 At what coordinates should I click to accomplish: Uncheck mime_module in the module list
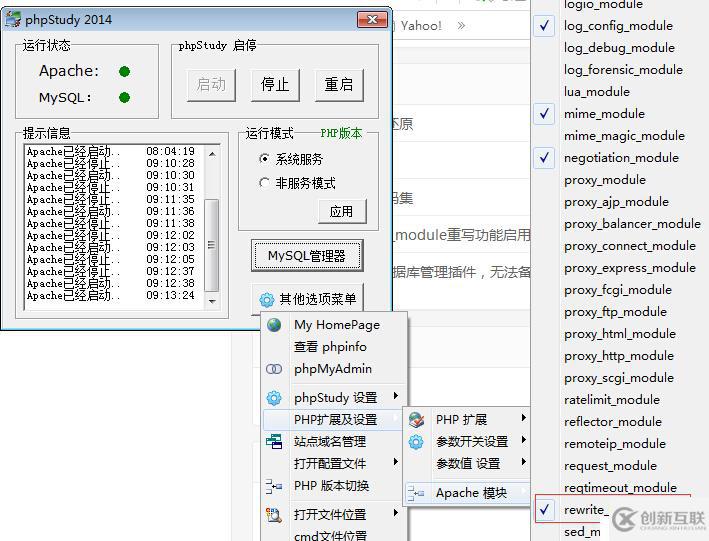tap(544, 114)
